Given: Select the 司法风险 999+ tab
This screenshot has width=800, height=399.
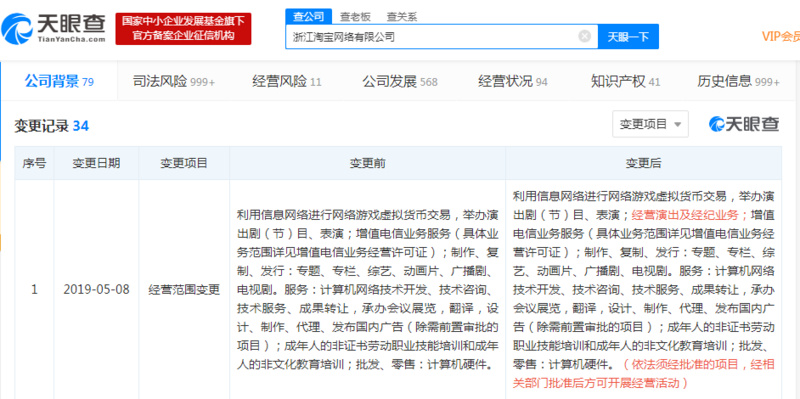Looking at the screenshot, I should (x=173, y=82).
